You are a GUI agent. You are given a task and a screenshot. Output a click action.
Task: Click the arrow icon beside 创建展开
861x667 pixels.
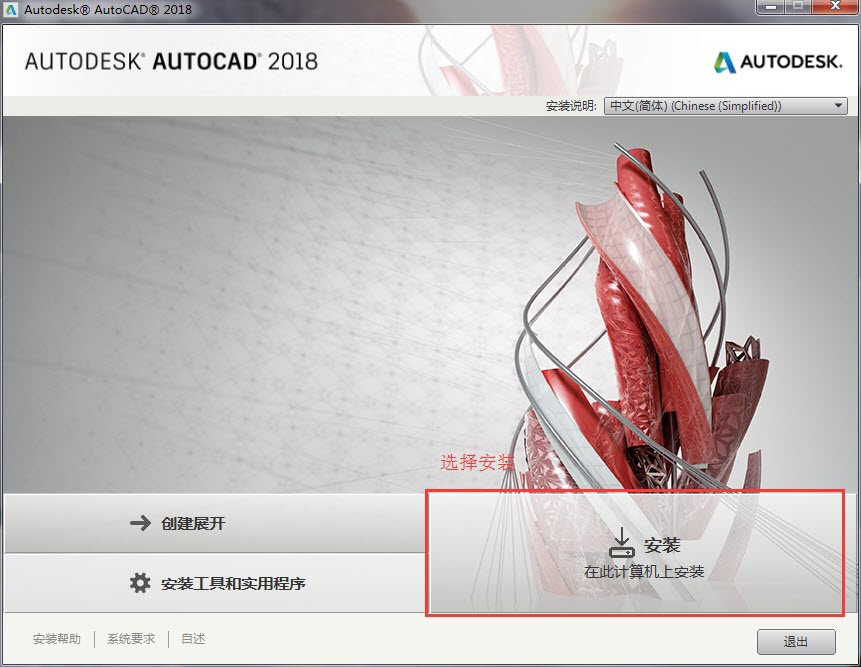(x=140, y=523)
